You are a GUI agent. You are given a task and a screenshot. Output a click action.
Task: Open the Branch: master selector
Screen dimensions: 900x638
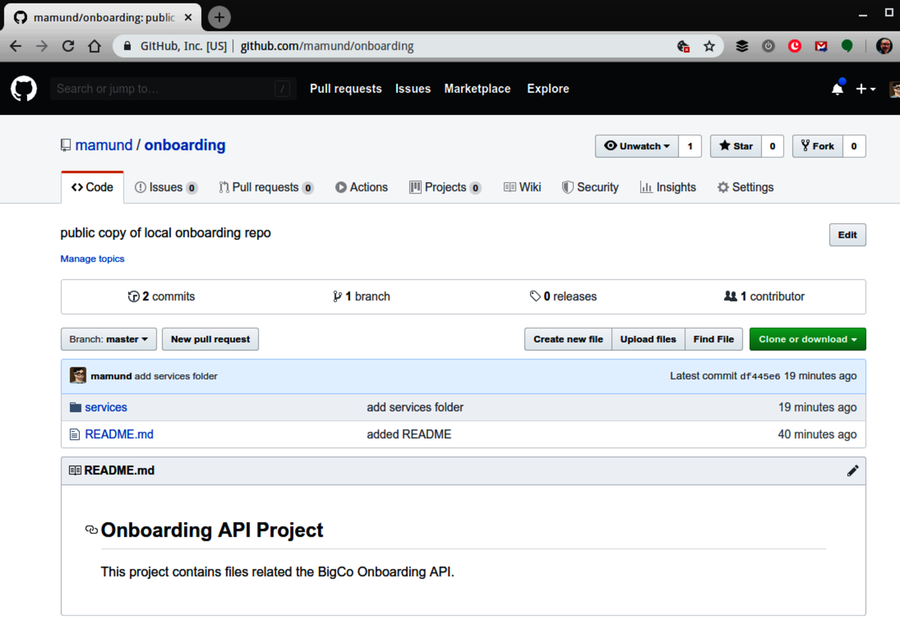click(108, 339)
